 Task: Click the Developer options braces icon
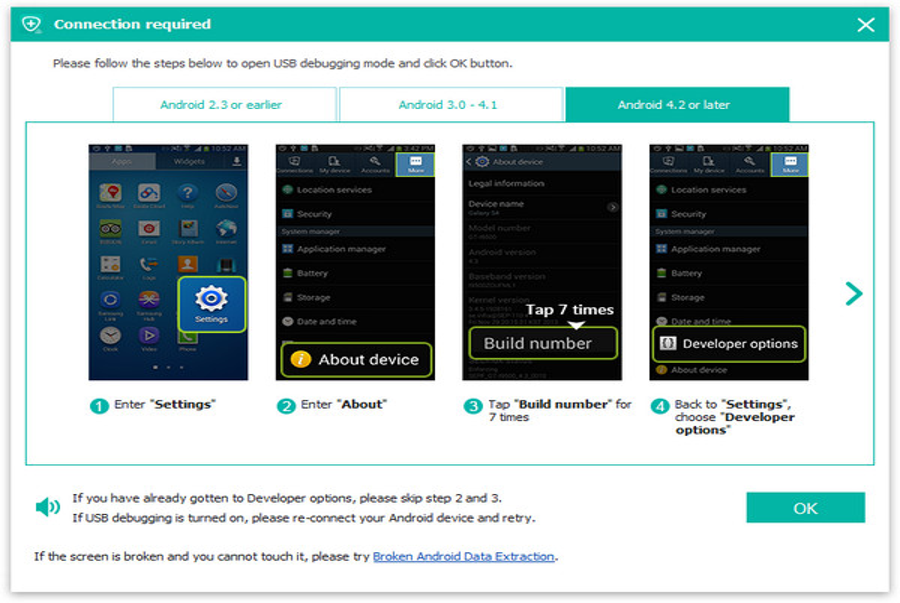[667, 343]
